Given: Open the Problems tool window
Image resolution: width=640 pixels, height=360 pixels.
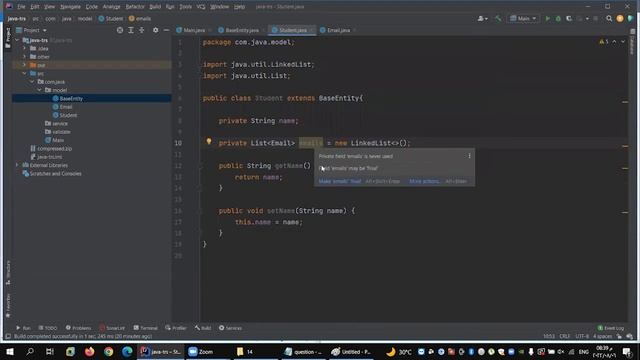Looking at the screenshot, I should point(78,328).
